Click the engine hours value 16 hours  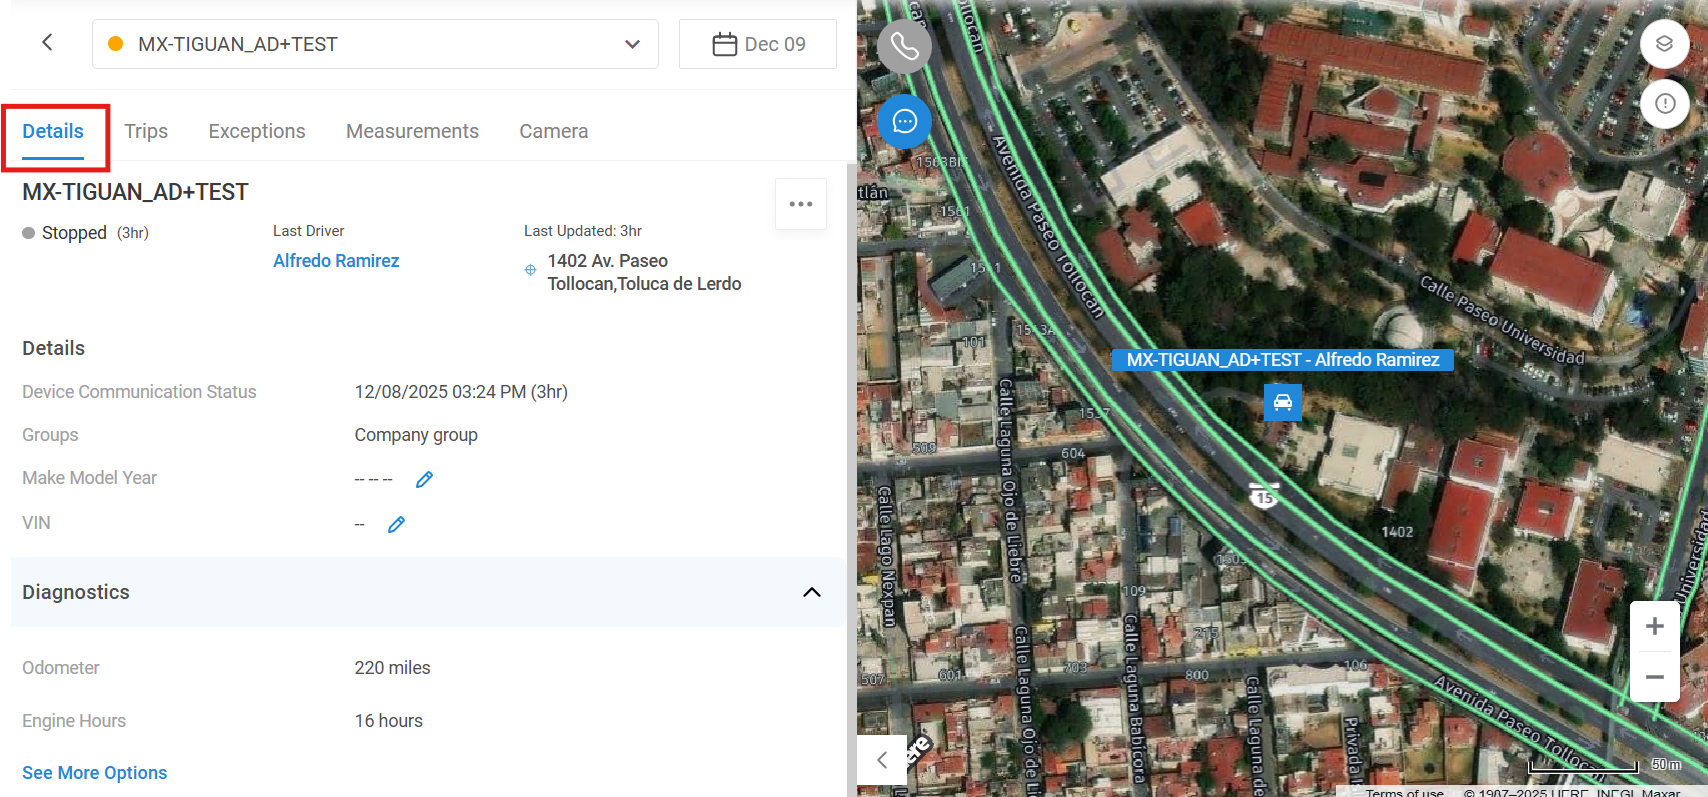point(388,721)
